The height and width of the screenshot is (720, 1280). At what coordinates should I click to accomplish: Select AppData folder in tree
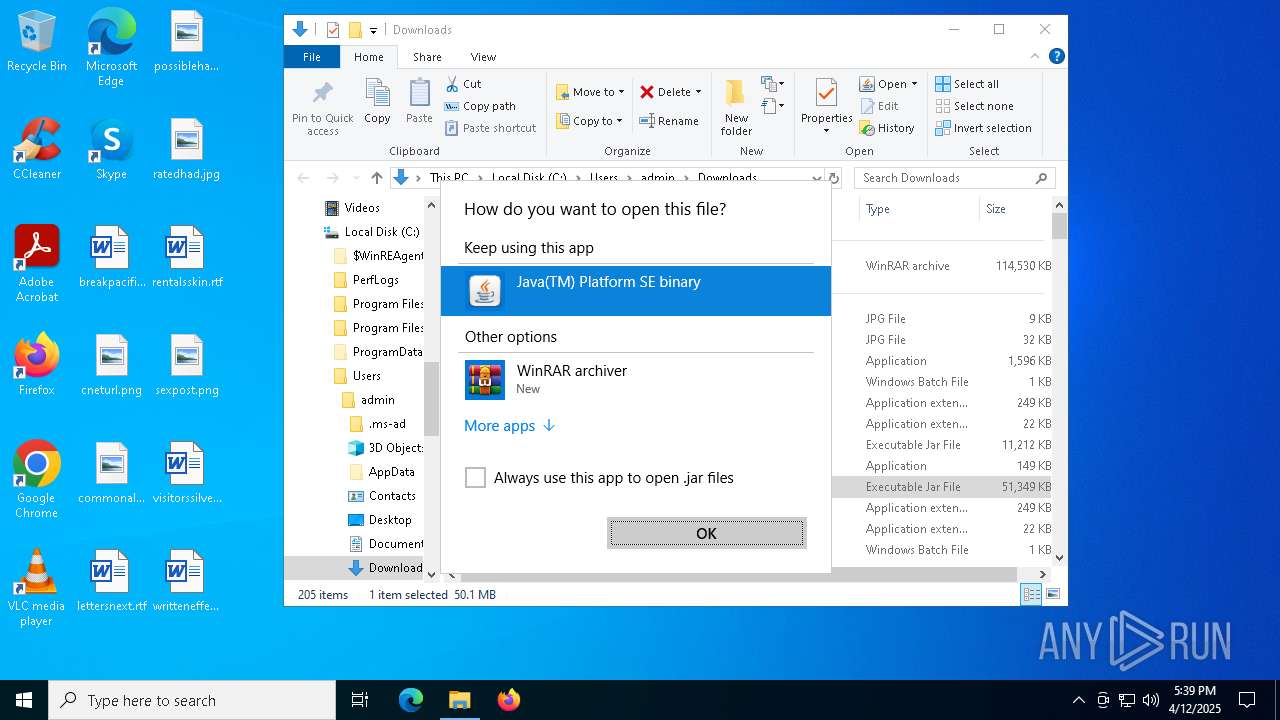click(x=381, y=472)
